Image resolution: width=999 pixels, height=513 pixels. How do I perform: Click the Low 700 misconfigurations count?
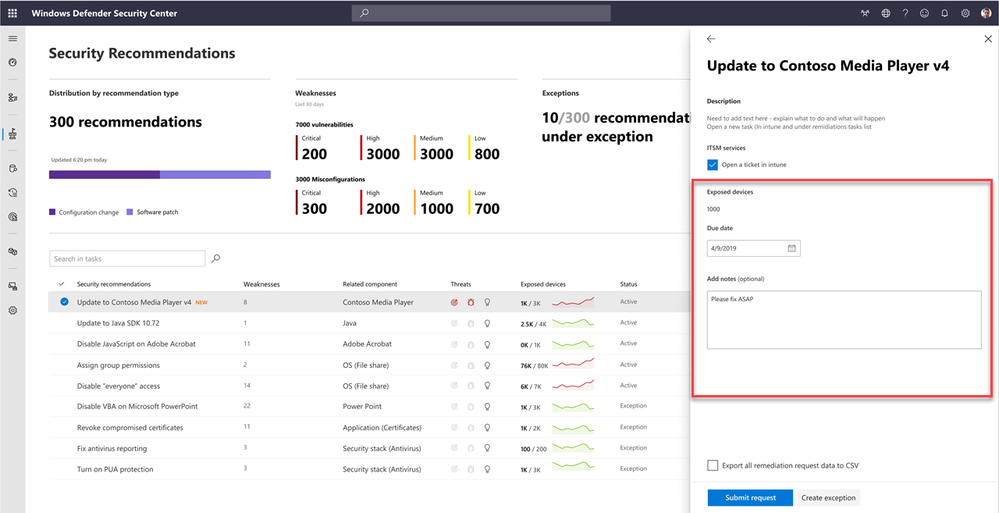[487, 208]
